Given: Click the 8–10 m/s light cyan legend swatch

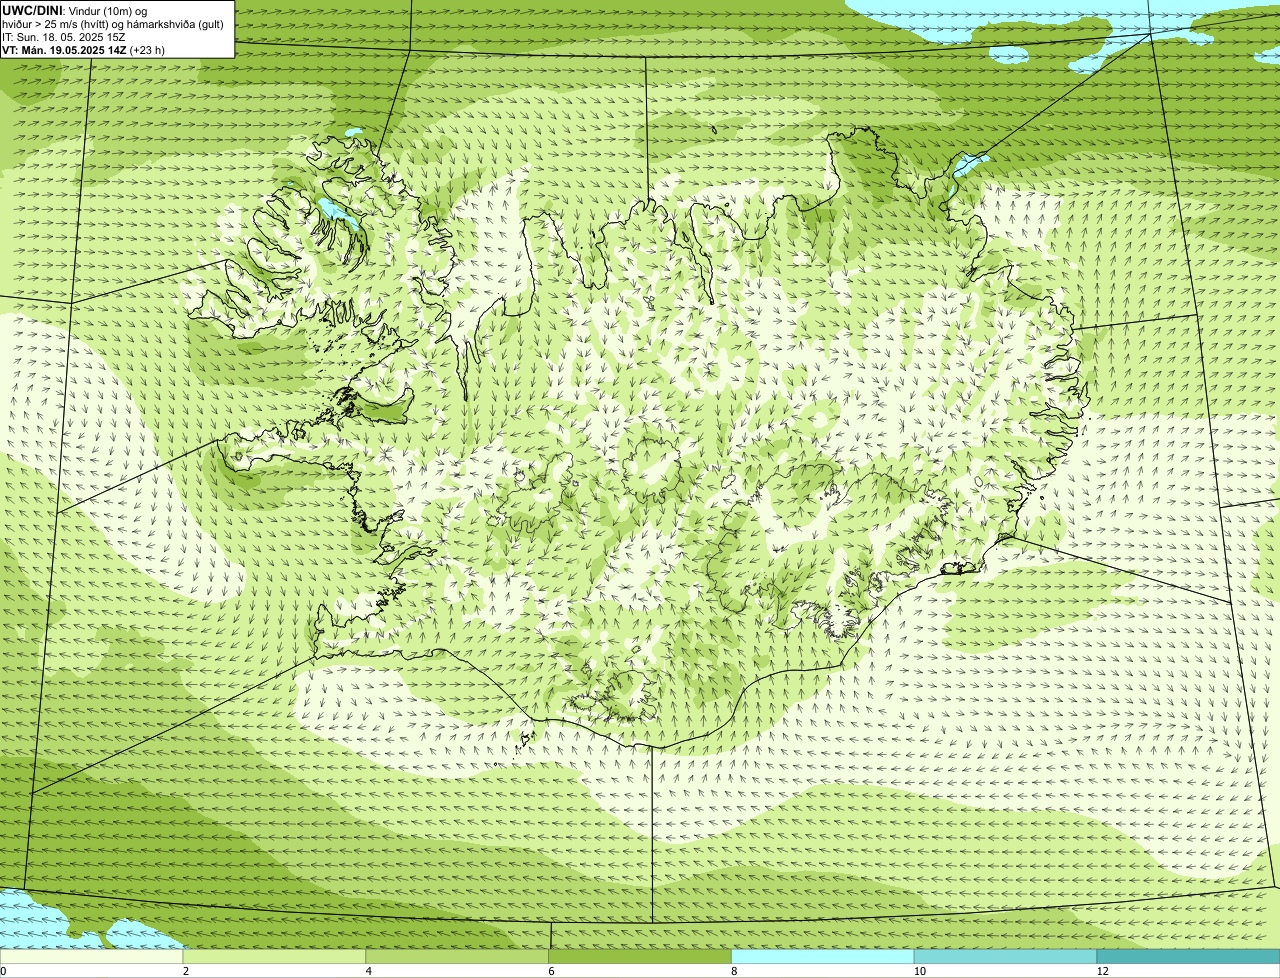Looking at the screenshot, I should pyautogui.click(x=823, y=957).
